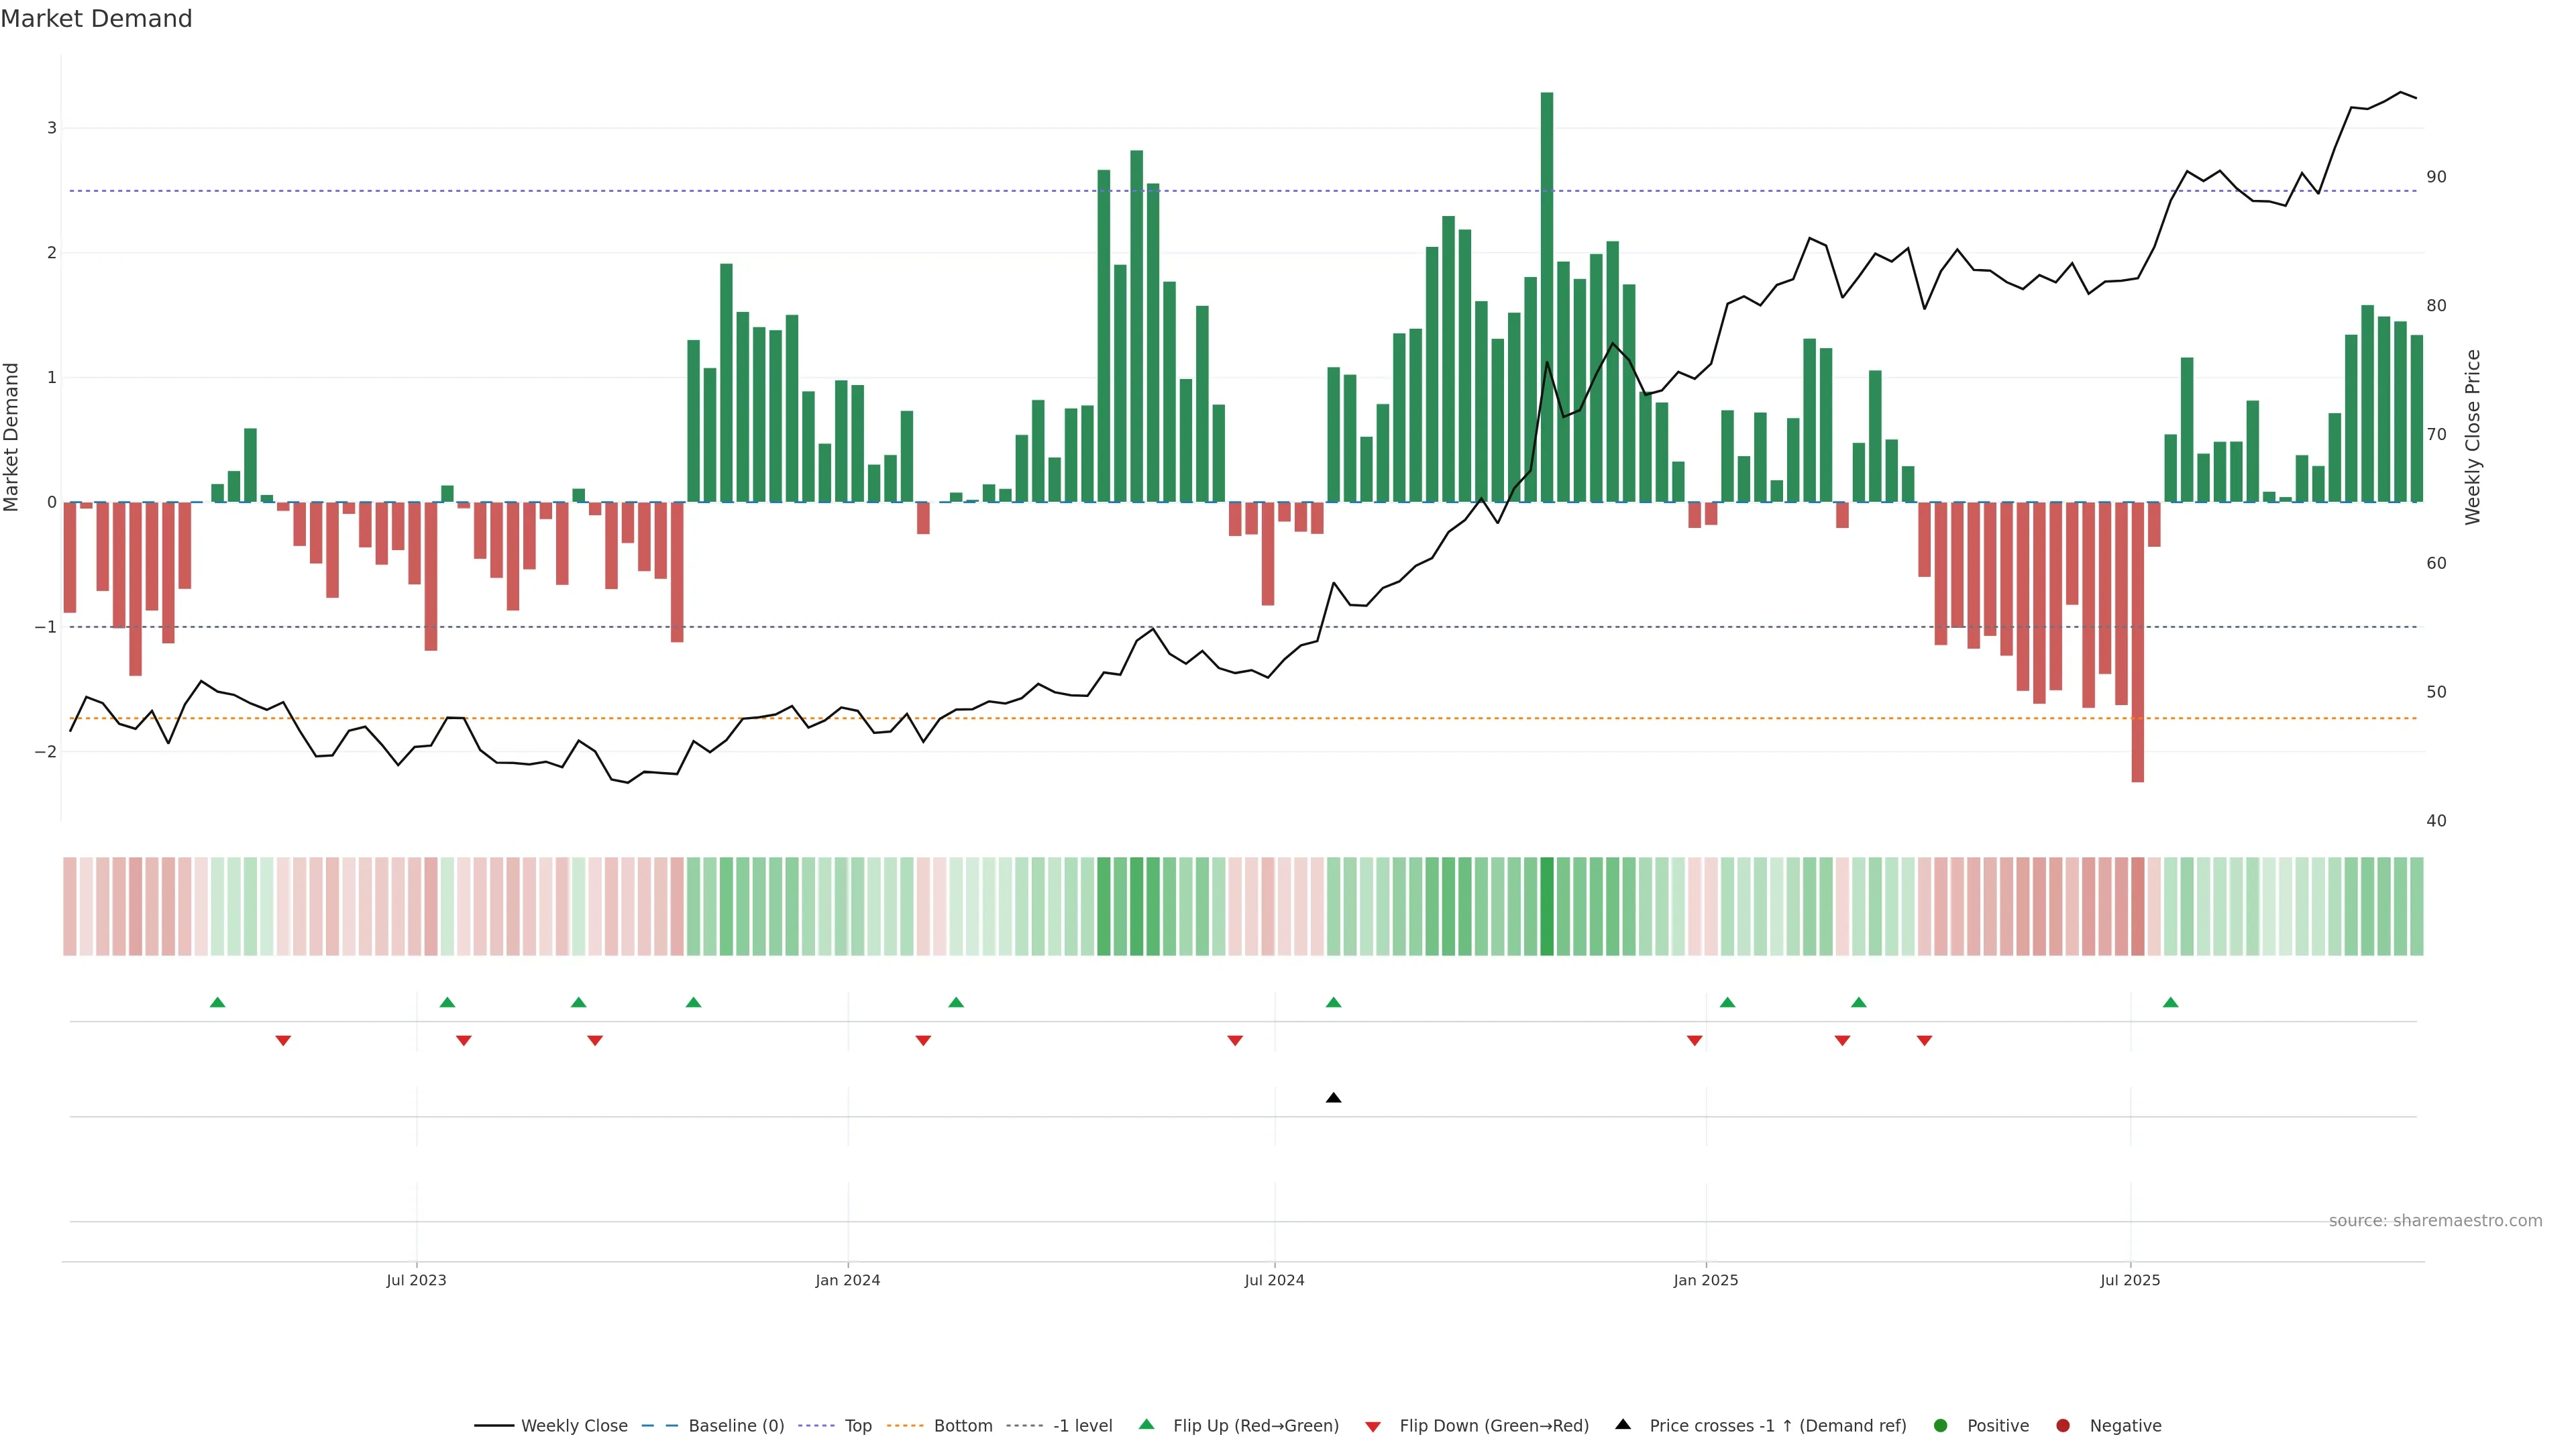Click the dark red Negative legend dot
Viewport: 2576px width, 1449px height.
[2063, 1425]
